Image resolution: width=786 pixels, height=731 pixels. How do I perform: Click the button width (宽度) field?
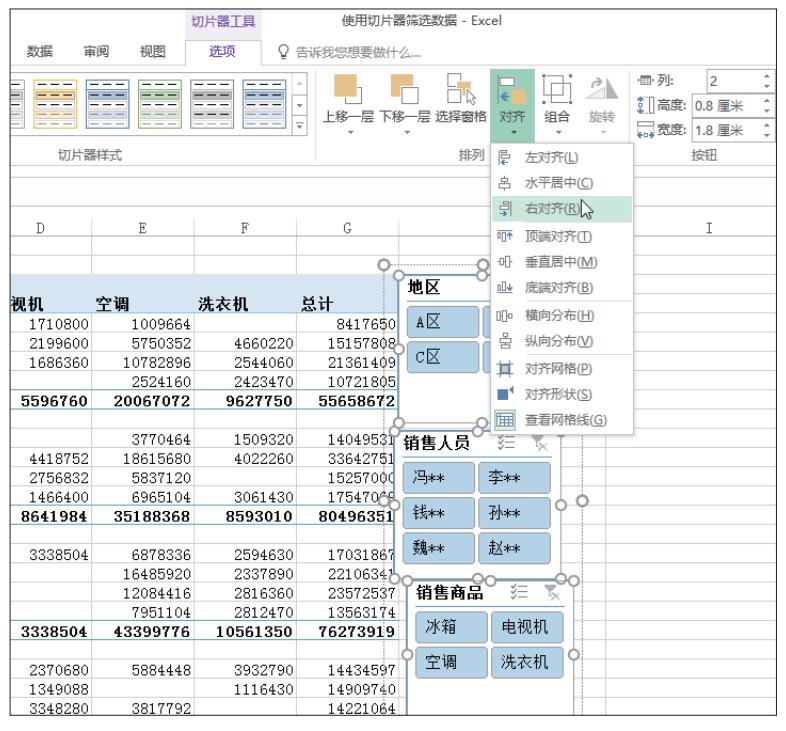726,130
